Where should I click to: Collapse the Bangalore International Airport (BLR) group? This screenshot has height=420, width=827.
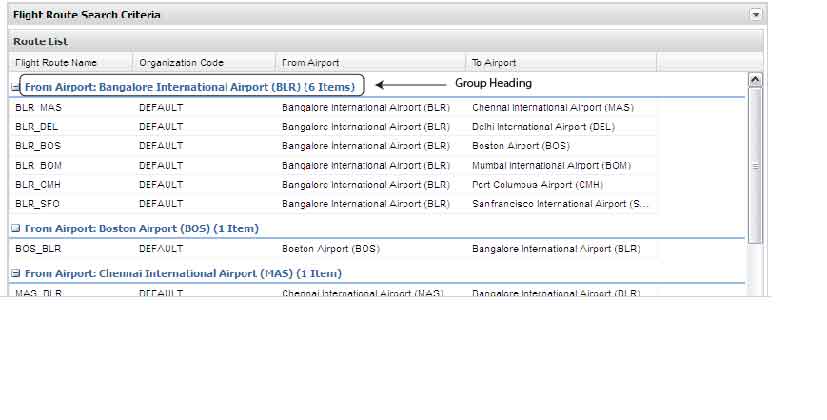(x=15, y=87)
